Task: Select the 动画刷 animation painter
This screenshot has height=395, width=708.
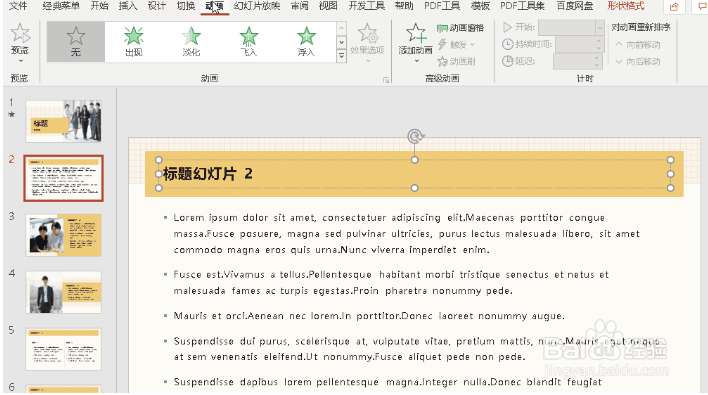Action: point(456,61)
